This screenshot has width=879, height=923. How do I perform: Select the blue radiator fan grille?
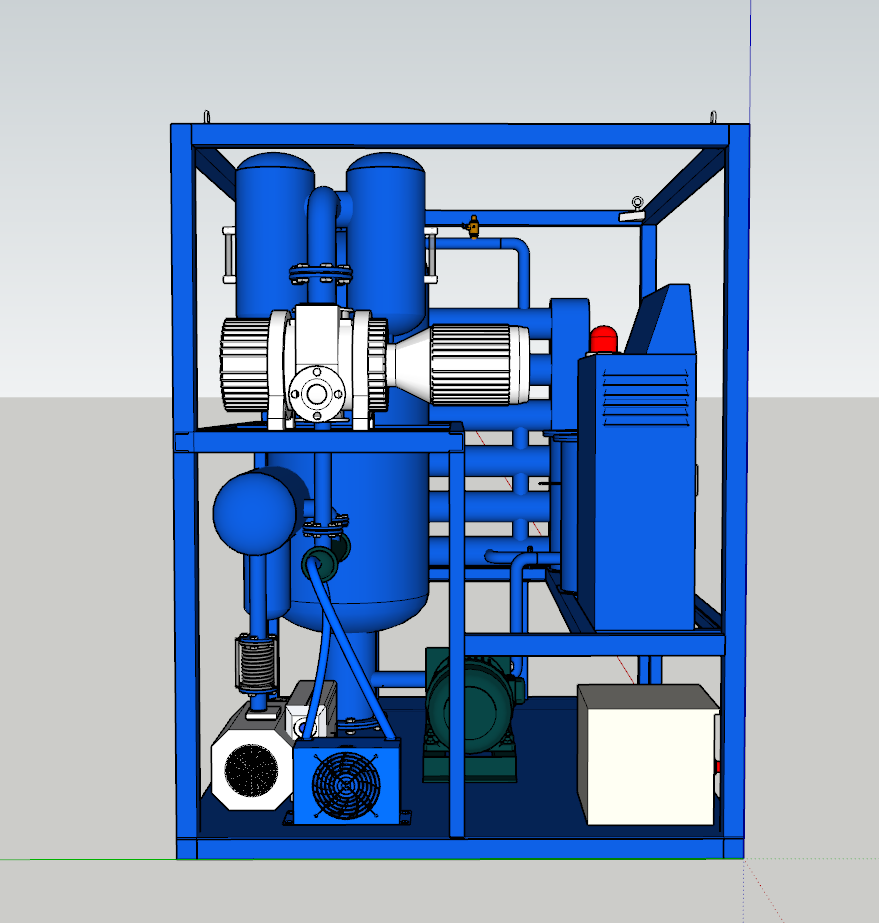pyautogui.click(x=346, y=785)
